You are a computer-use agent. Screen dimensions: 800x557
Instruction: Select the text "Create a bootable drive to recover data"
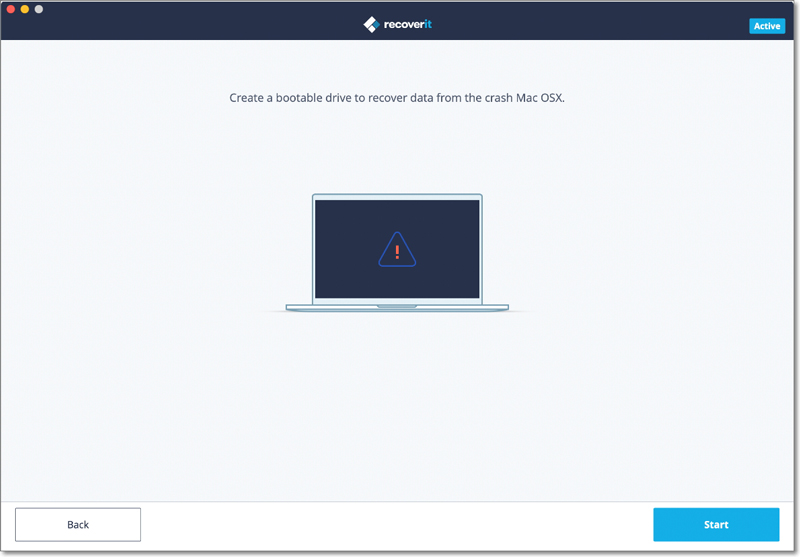coord(332,98)
